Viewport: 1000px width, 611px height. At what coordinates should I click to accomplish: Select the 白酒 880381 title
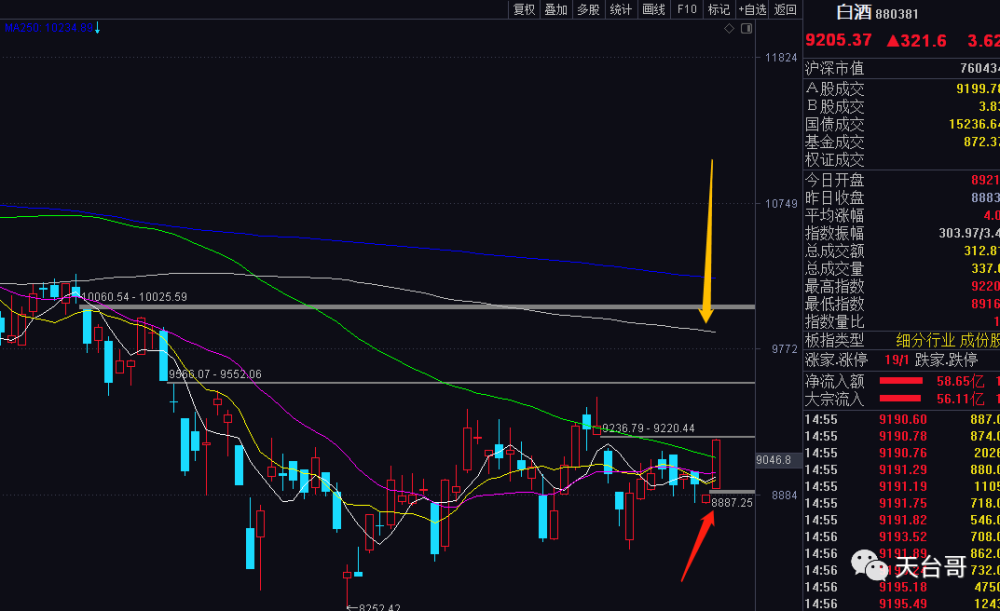point(877,13)
